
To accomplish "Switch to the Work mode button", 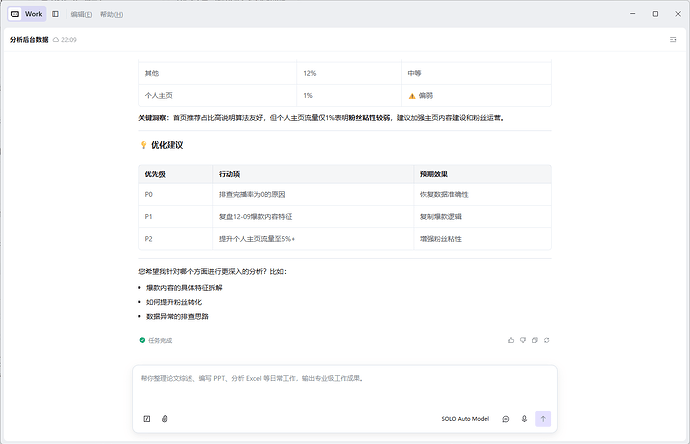I will [27, 14].
